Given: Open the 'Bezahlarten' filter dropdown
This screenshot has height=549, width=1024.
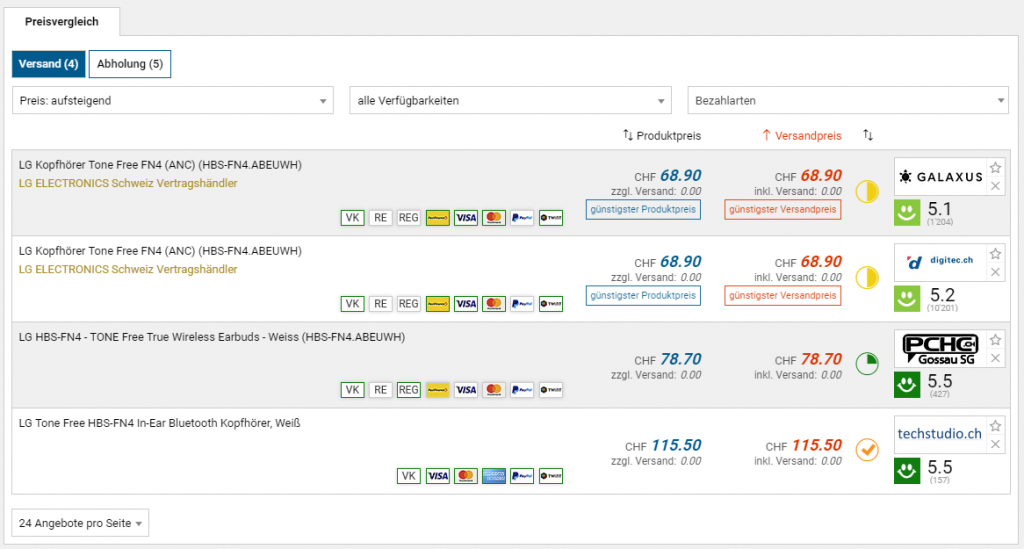Looking at the screenshot, I should tap(848, 101).
